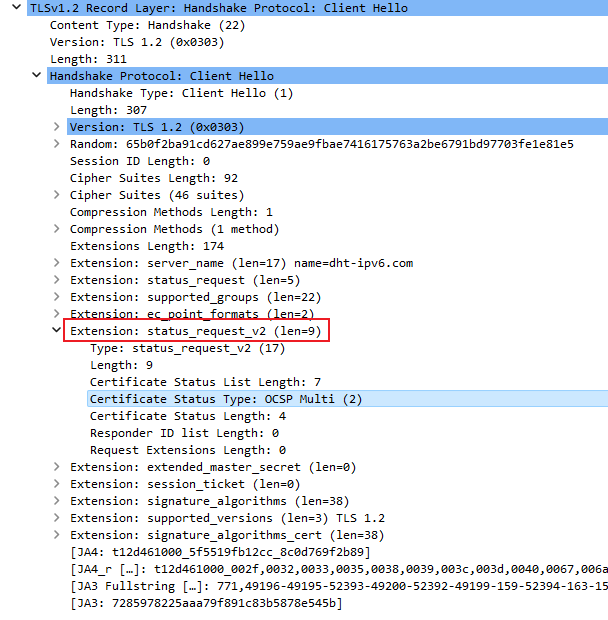This screenshot has height=620, width=608.
Task: Expand the Random field node
Action: coord(57,144)
